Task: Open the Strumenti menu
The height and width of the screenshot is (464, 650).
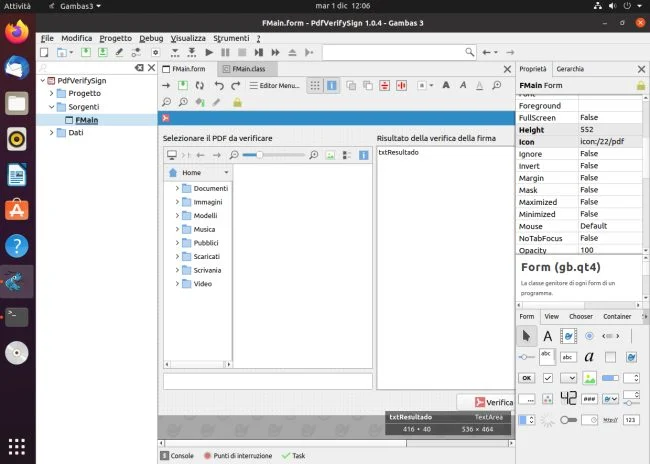Action: point(231,38)
